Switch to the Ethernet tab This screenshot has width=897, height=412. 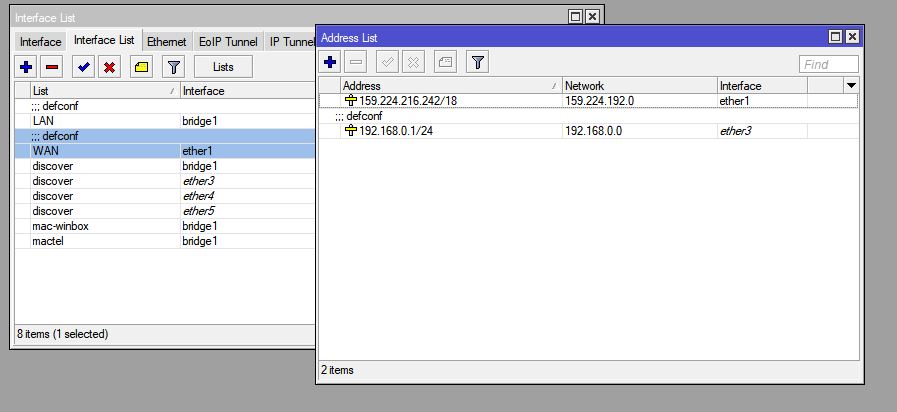(x=166, y=42)
